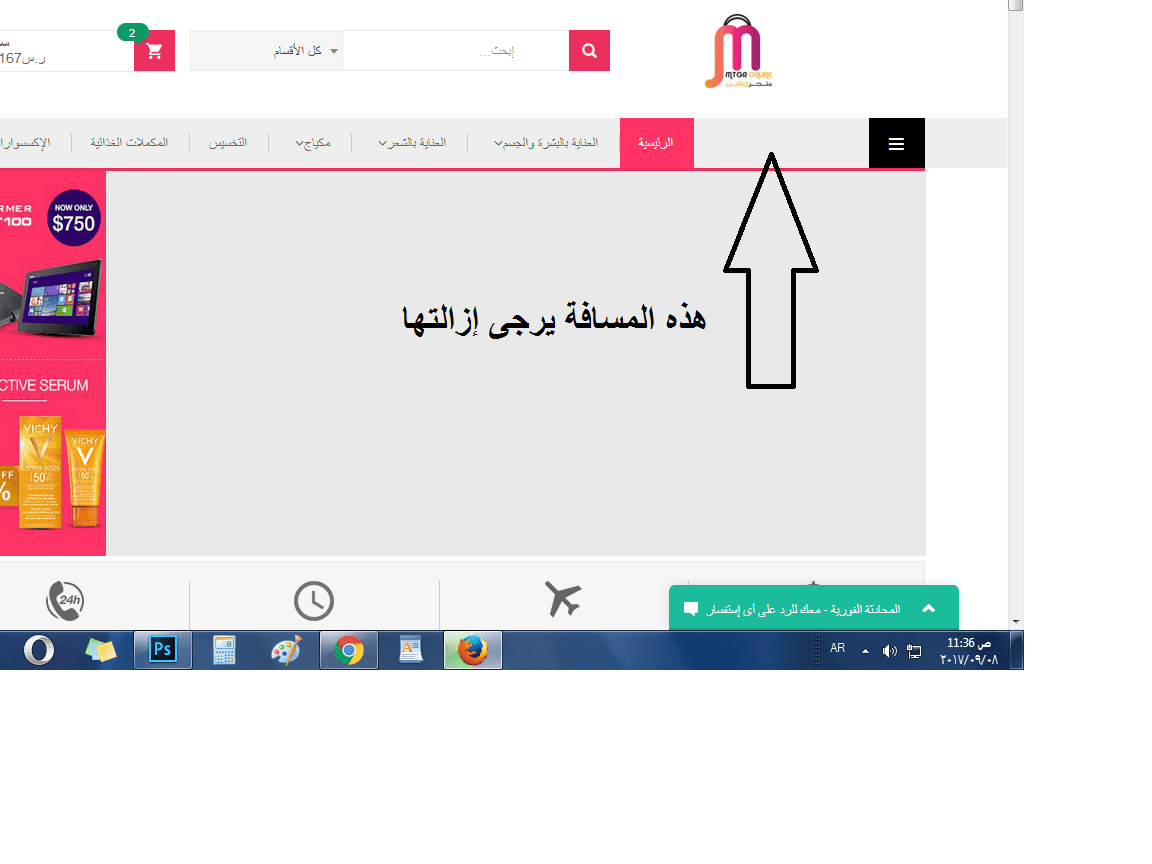Click the vertical scrollbar thumb

(1016, 6)
